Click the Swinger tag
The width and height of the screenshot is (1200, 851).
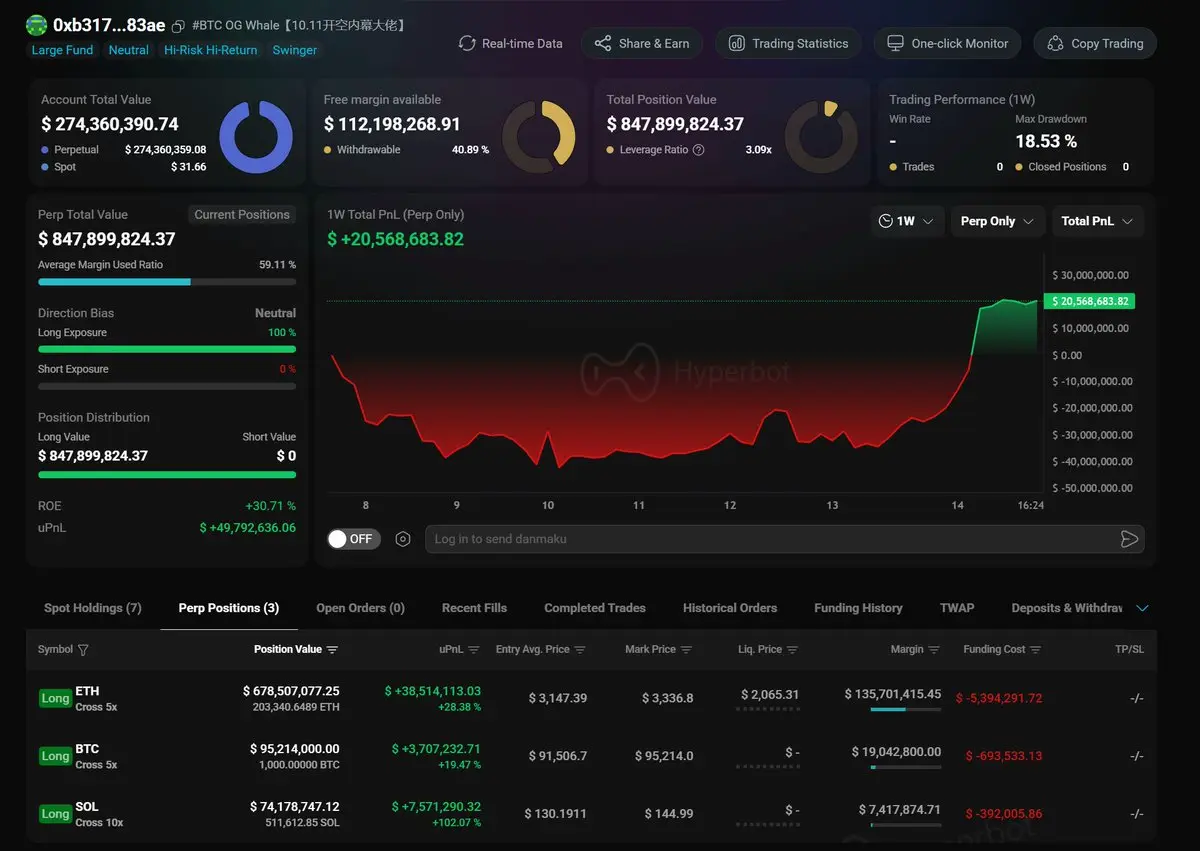[x=295, y=50]
